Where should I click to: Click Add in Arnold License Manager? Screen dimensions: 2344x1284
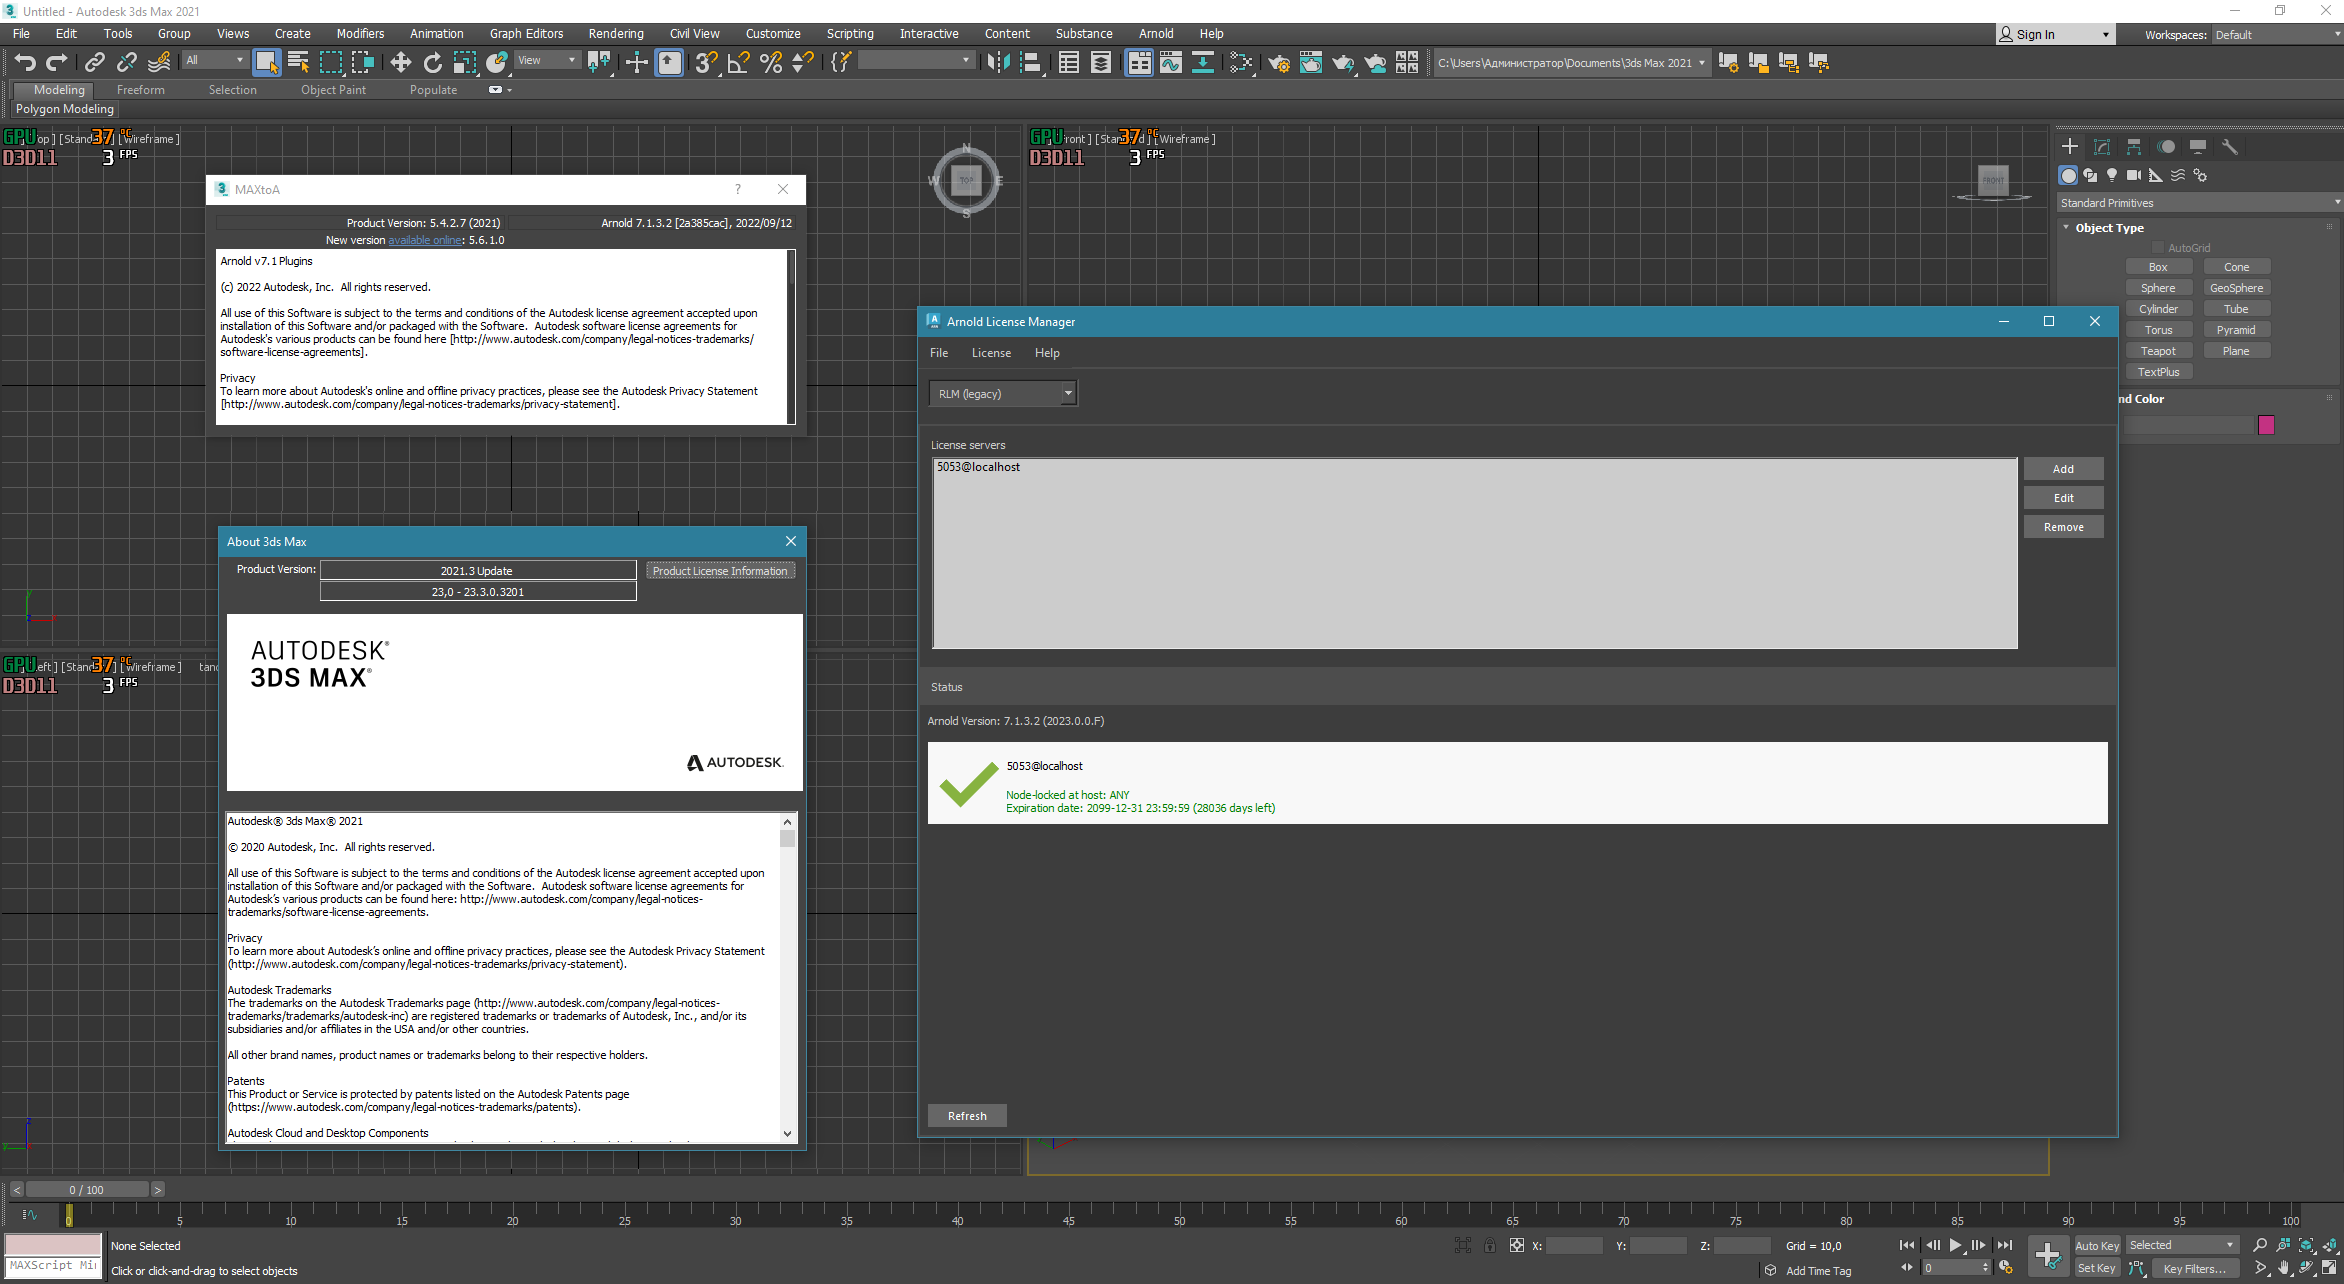click(2063, 468)
